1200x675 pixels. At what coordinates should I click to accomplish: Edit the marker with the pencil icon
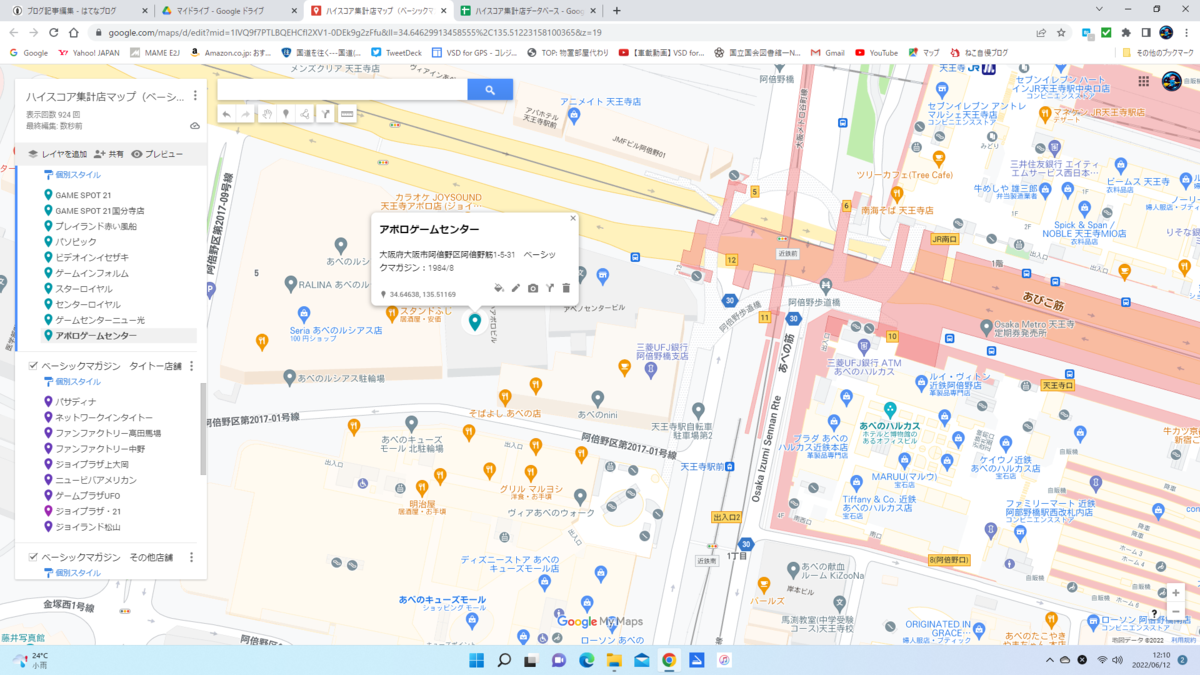[x=516, y=288]
